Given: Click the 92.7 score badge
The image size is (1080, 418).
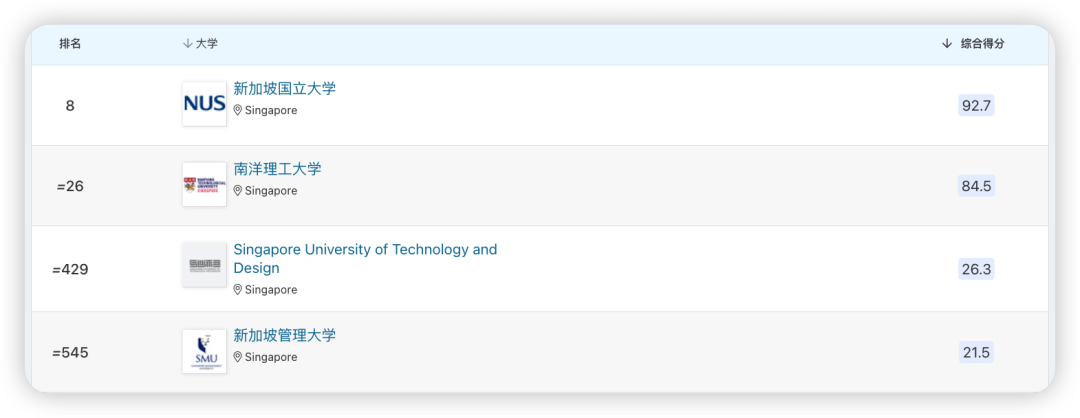Looking at the screenshot, I should click(x=976, y=105).
